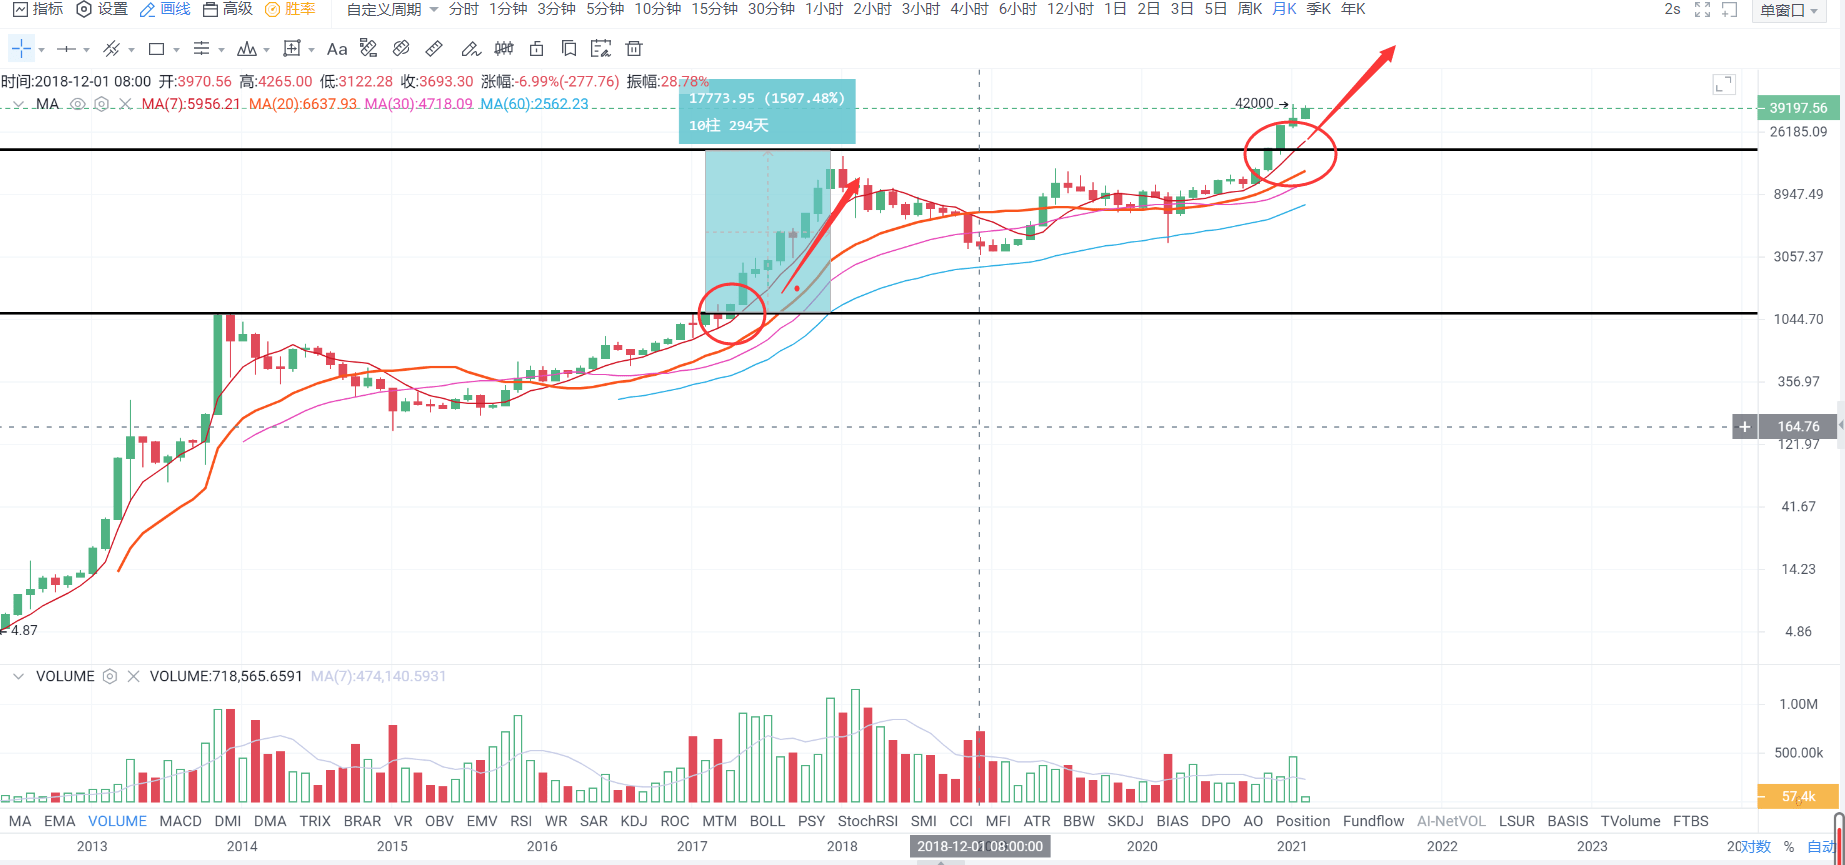
Task: Select the double ruler range tool
Action: pyautogui.click(x=401, y=48)
